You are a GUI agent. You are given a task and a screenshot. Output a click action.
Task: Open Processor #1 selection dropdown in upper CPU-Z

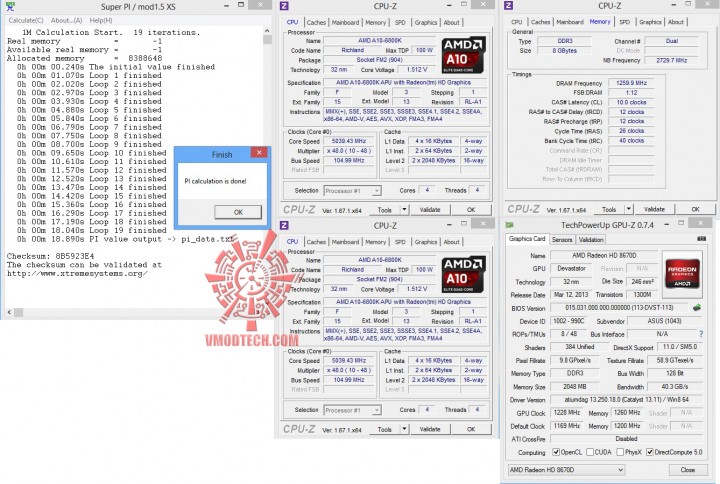click(353, 191)
